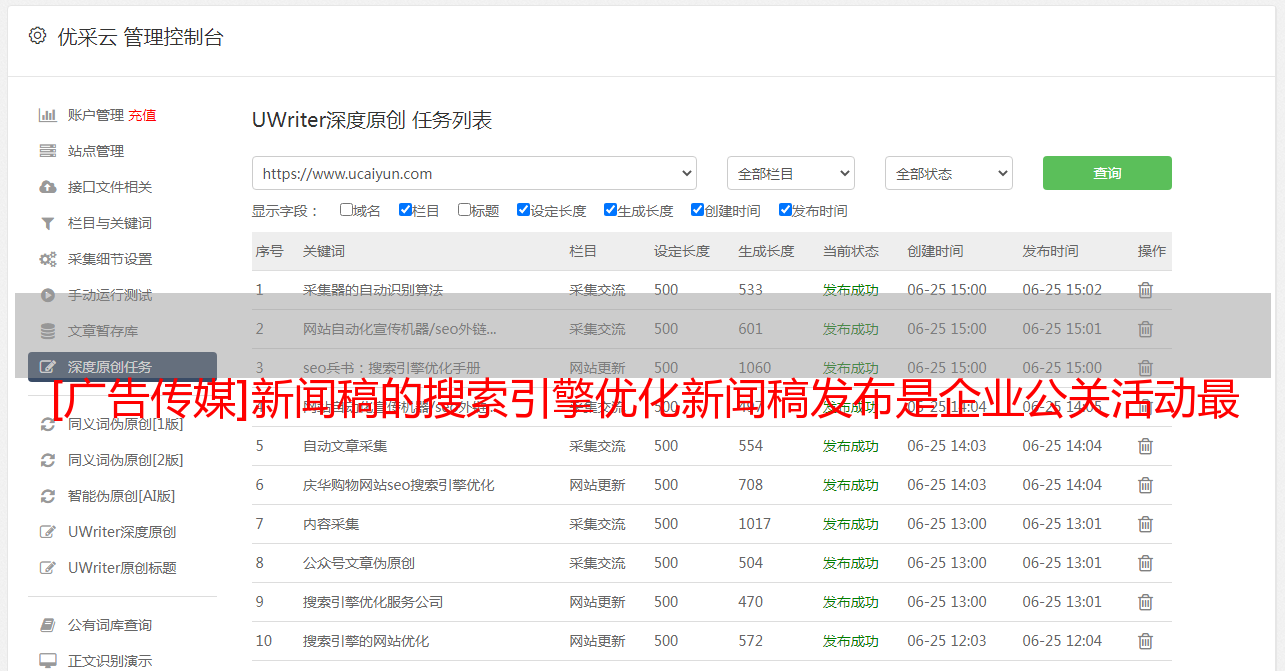The image size is (1285, 671).
Task: Click keyword 公众号文章伪原创
Action: pyautogui.click(x=359, y=563)
